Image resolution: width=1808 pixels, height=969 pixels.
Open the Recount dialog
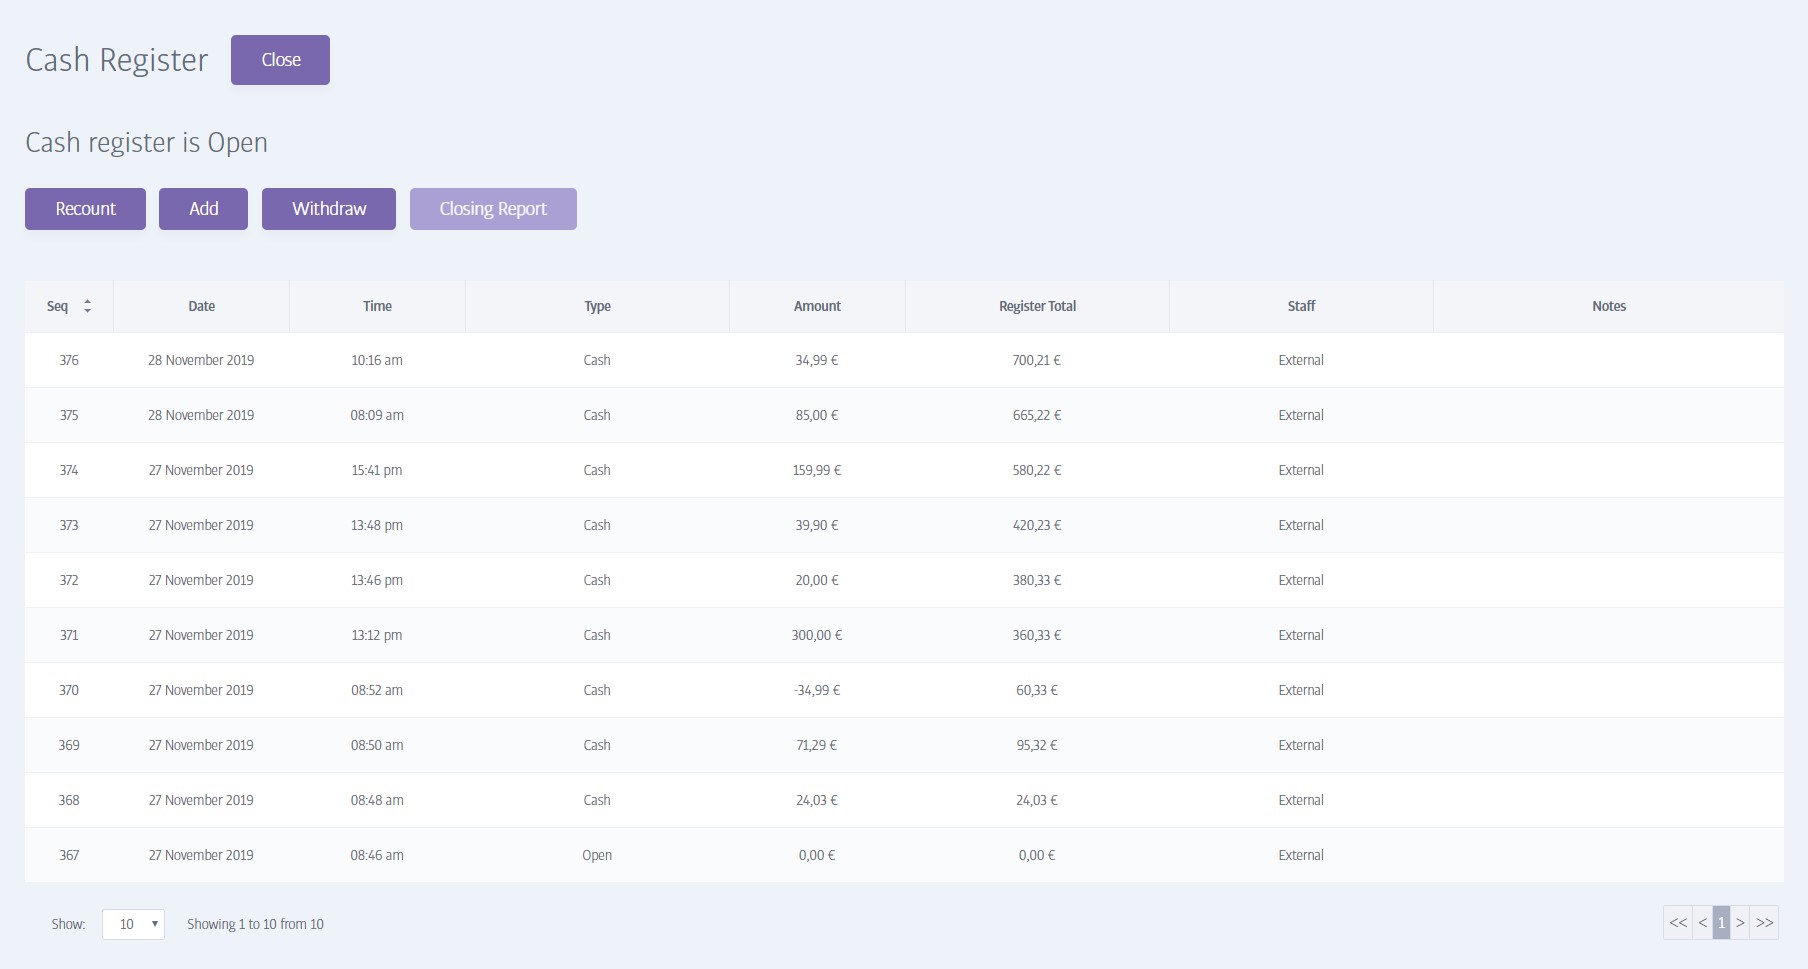coord(85,209)
